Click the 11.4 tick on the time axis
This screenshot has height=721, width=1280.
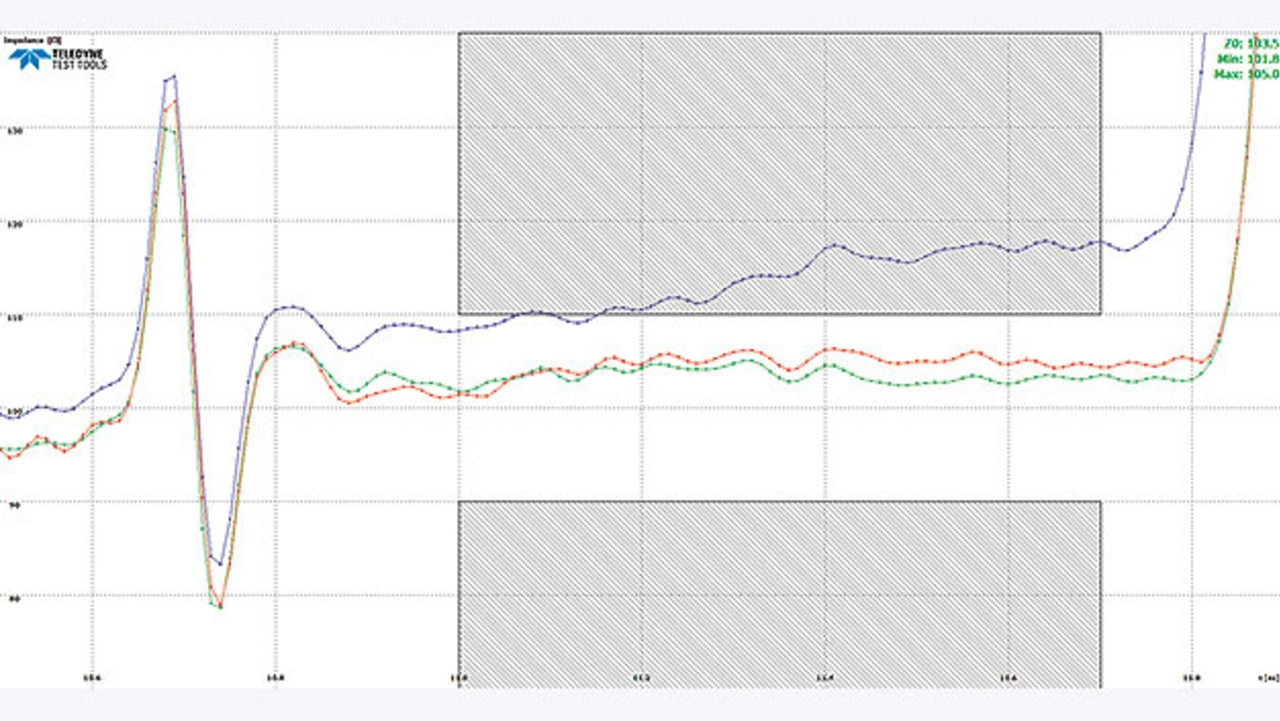pyautogui.click(x=824, y=678)
